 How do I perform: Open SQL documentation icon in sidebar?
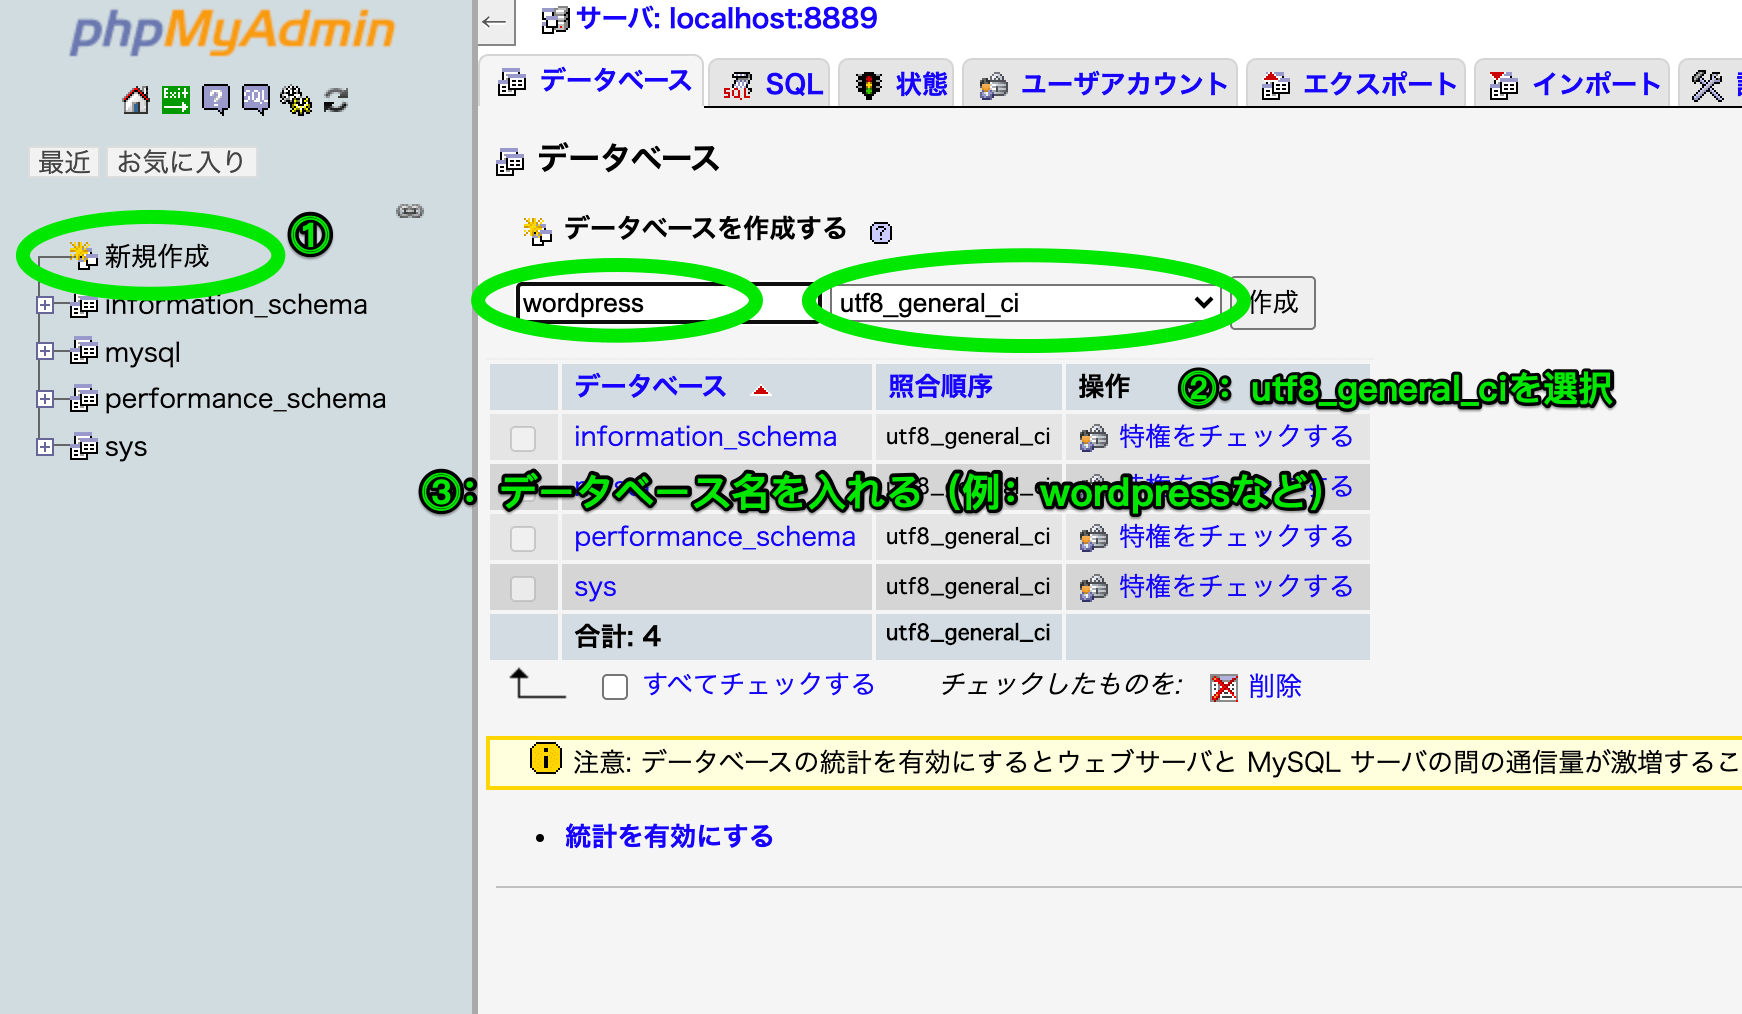click(256, 100)
